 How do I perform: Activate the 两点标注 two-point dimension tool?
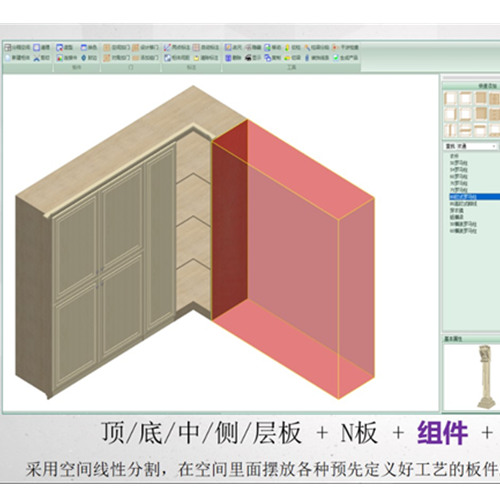[167, 47]
